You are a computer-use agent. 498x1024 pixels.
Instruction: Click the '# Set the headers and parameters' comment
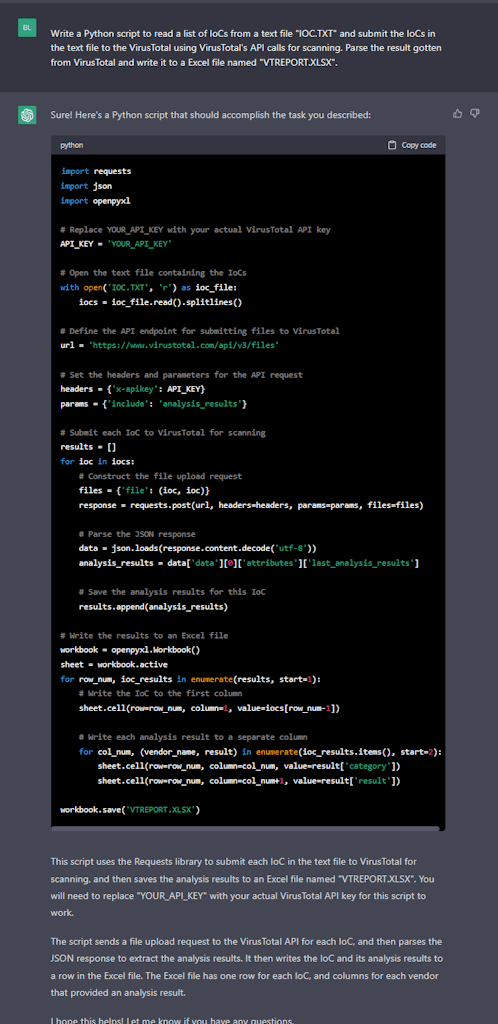[181, 375]
